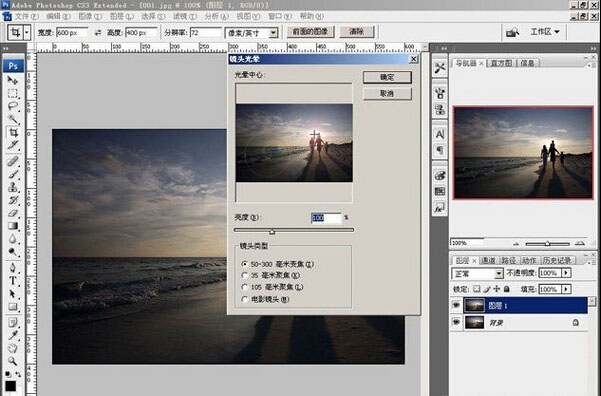Screen dimensions: 601x396
Task: Select 50-300 毫米变焦 lens type
Action: pyautogui.click(x=245, y=264)
